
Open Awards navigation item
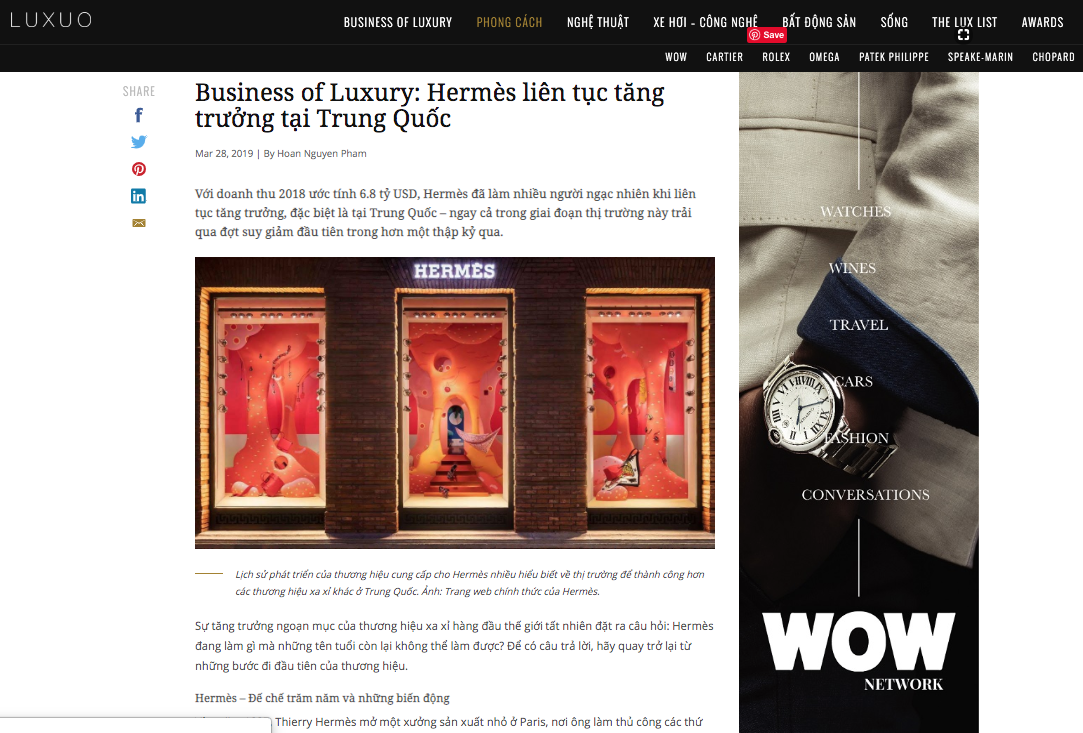point(1042,22)
